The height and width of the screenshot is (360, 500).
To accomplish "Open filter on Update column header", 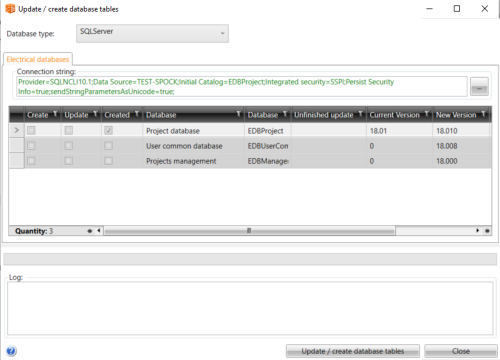I will [x=95, y=114].
